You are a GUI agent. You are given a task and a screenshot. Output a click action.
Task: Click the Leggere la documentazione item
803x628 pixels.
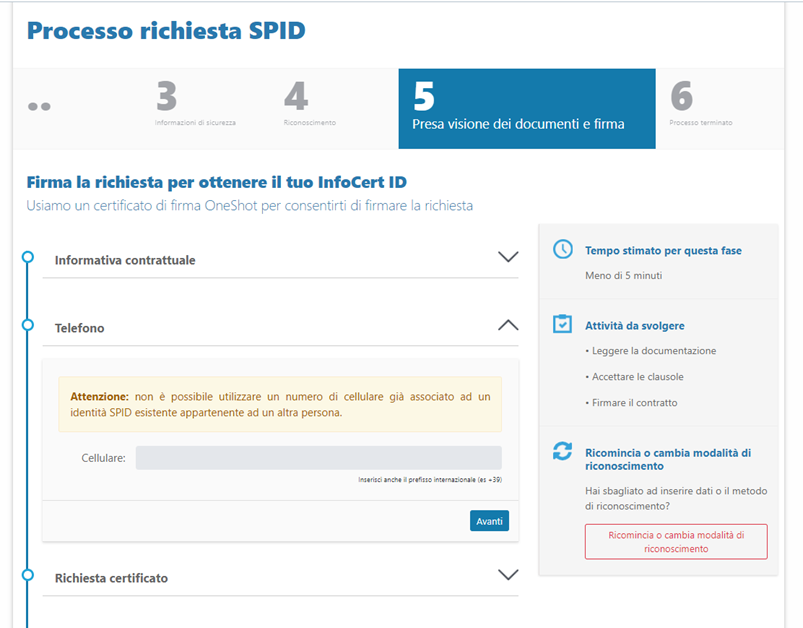(x=650, y=351)
